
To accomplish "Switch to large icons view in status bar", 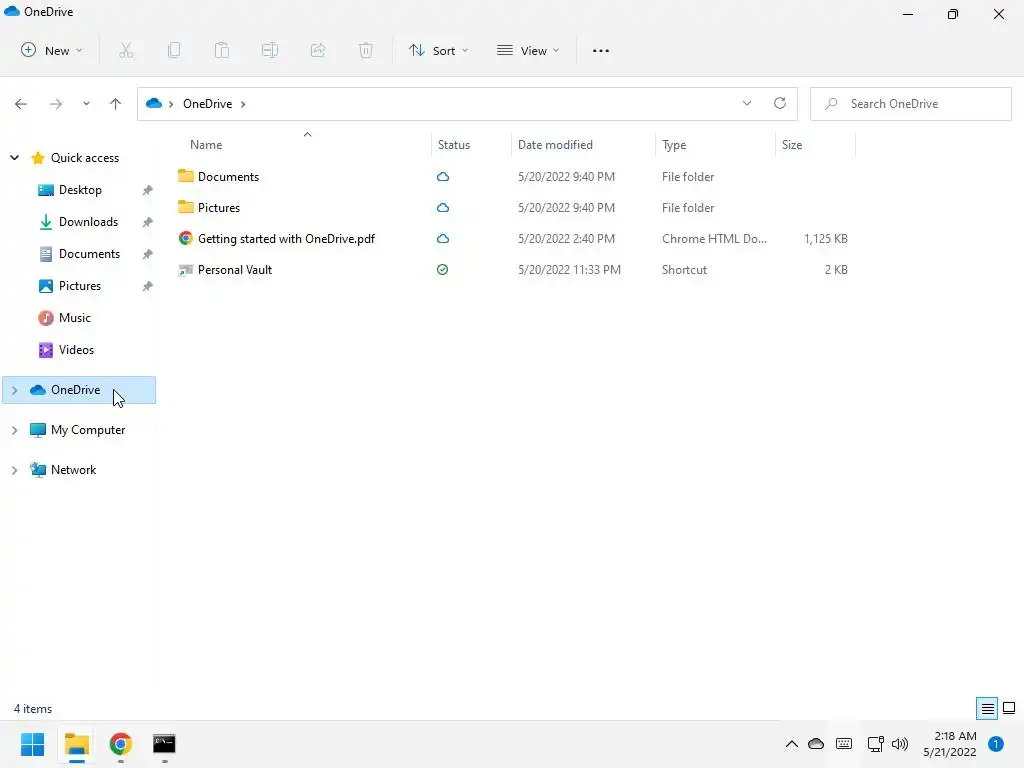I will pyautogui.click(x=1009, y=708).
